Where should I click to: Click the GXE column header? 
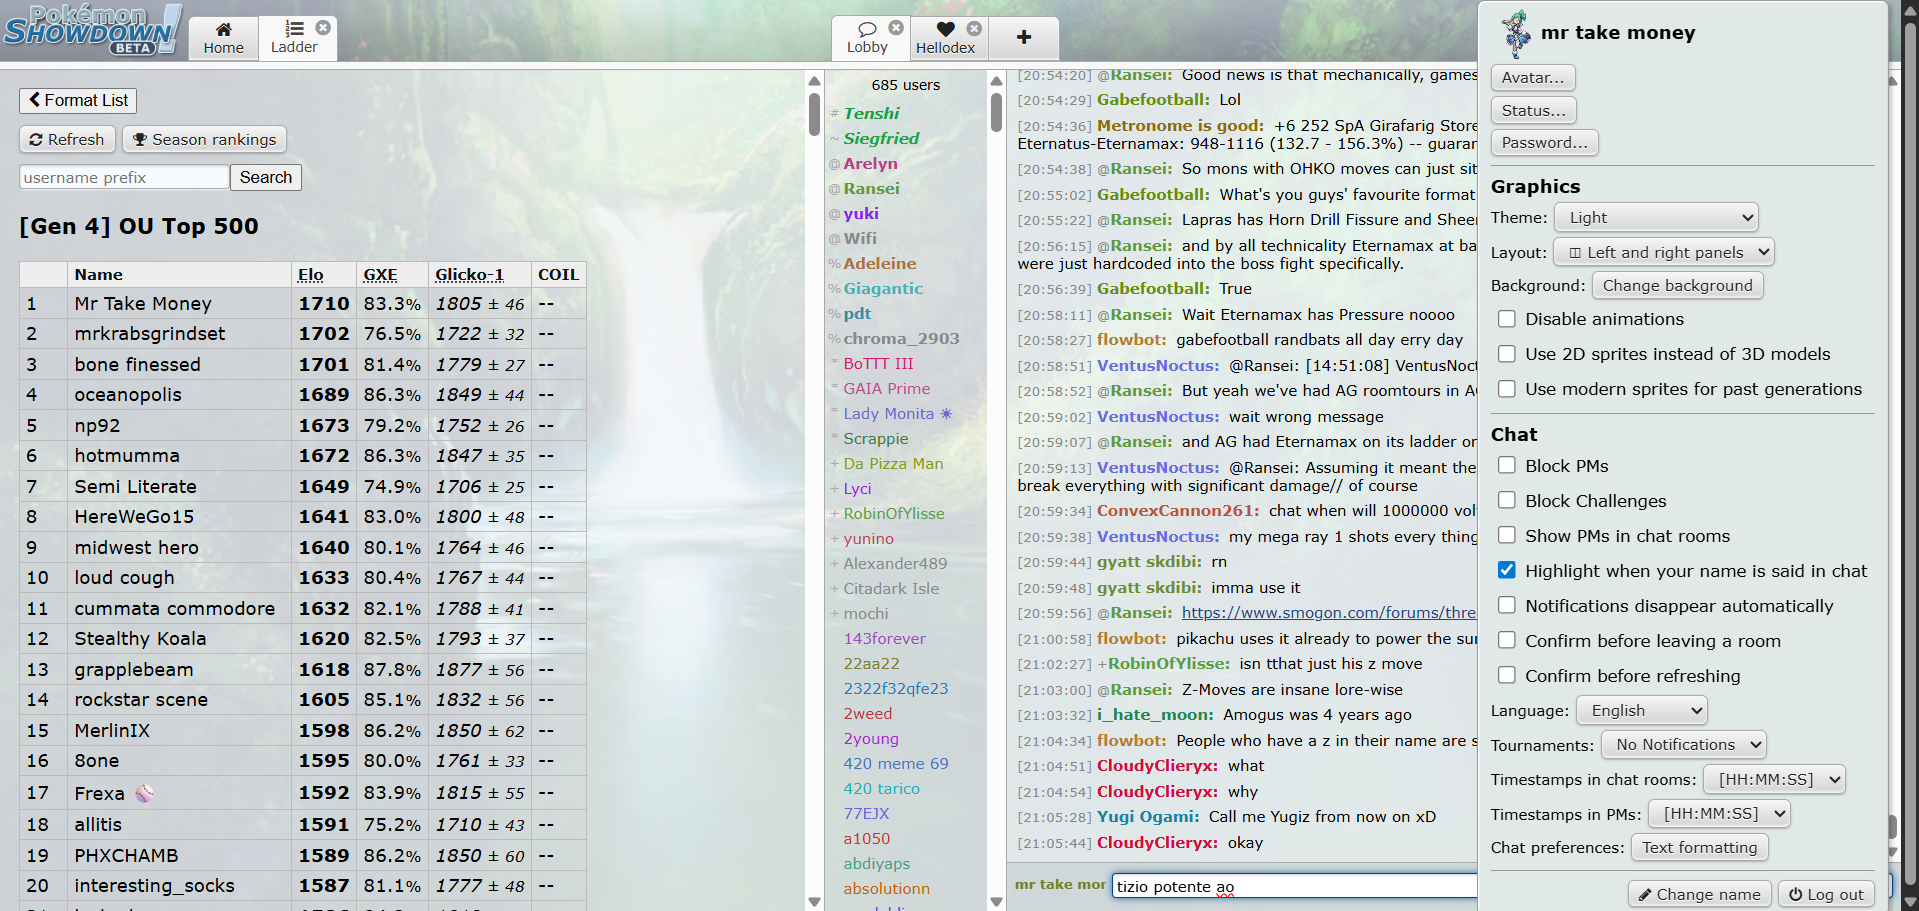380,275
